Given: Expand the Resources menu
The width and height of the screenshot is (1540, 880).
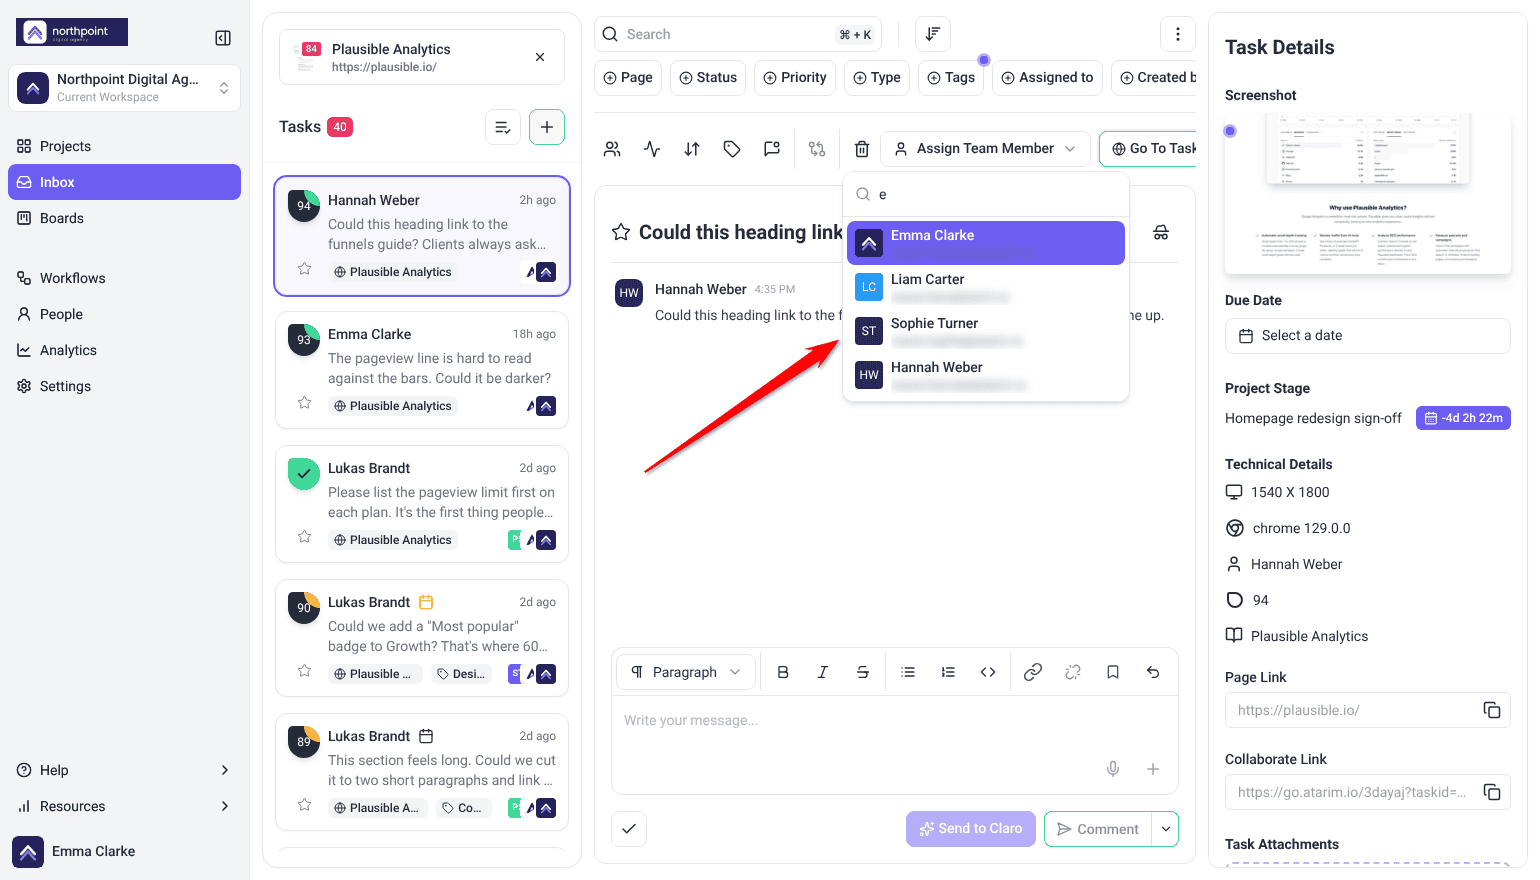Looking at the screenshot, I should [124, 806].
